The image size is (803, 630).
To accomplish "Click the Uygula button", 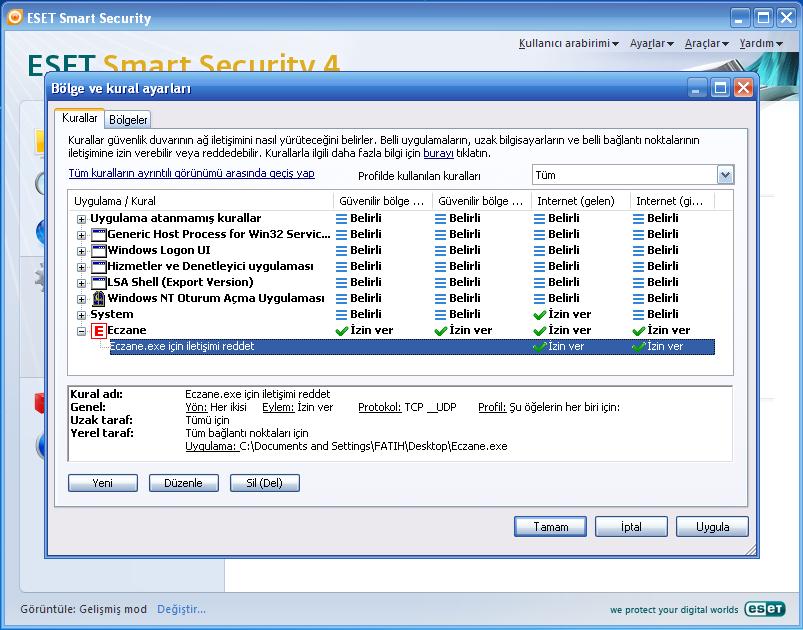I will click(x=712, y=527).
